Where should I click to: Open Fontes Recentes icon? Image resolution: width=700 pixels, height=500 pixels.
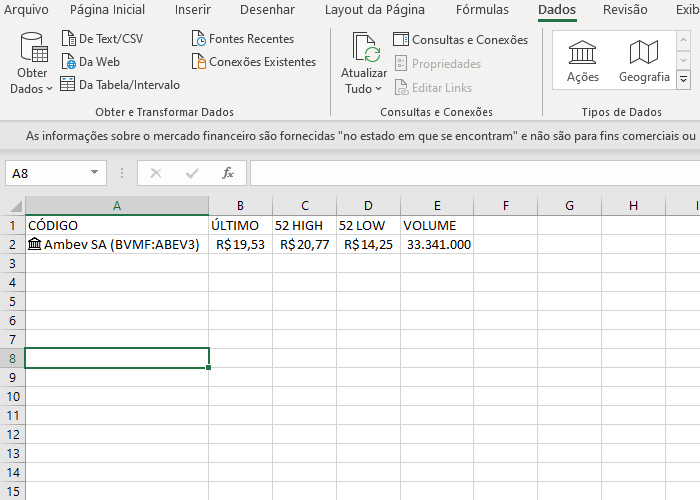[x=198, y=39]
